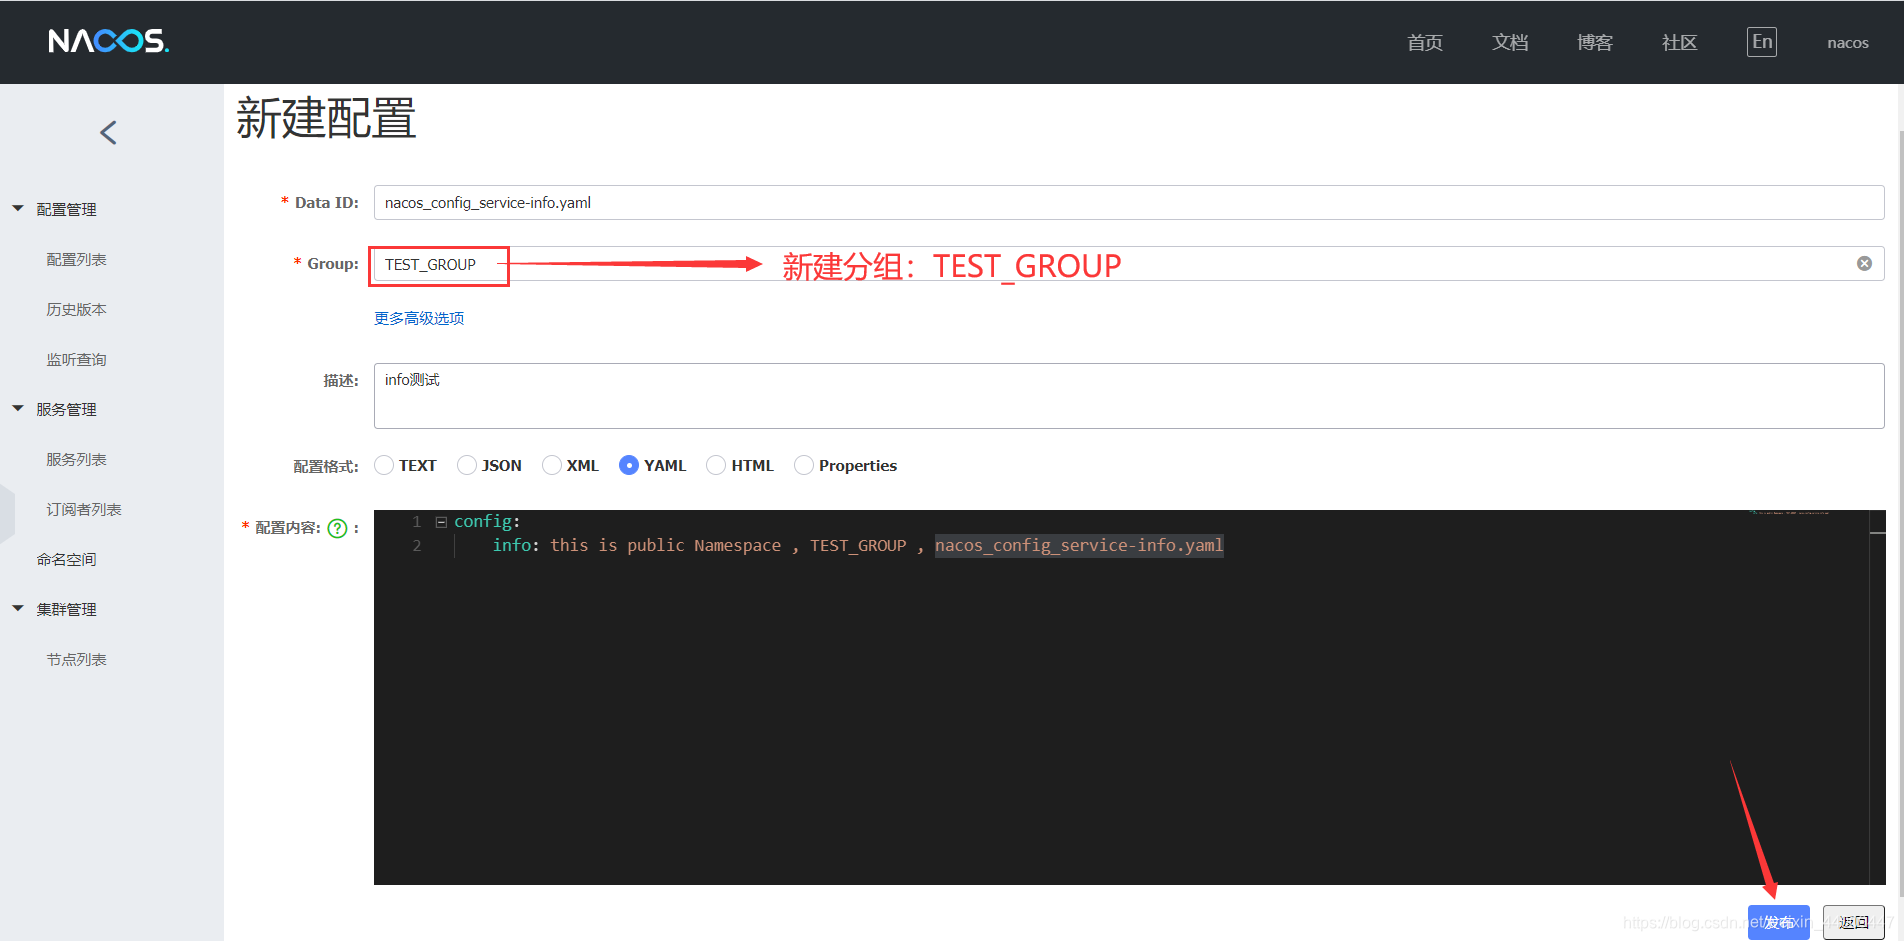Go to 监听查询 page
The width and height of the screenshot is (1904, 941).
[x=76, y=359]
